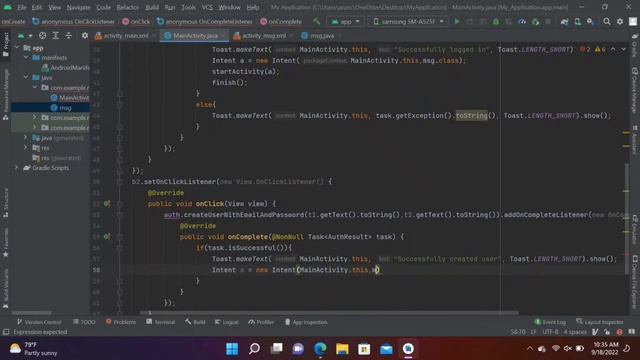
Task: Switch to msg.java tab
Action: click(x=321, y=36)
